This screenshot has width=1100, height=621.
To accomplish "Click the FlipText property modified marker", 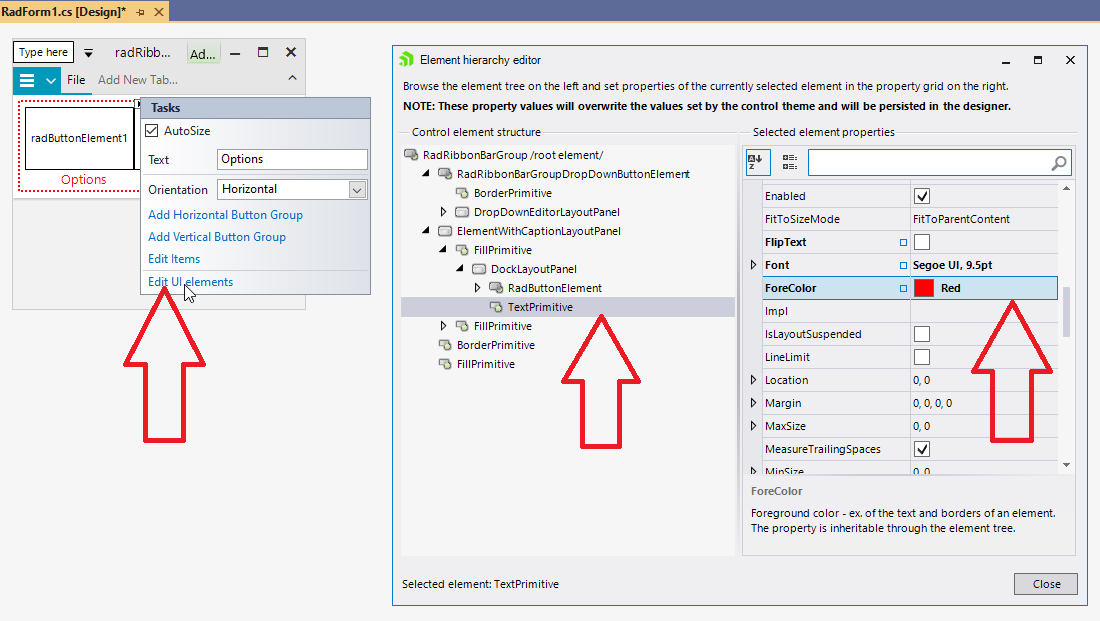I will tap(904, 242).
